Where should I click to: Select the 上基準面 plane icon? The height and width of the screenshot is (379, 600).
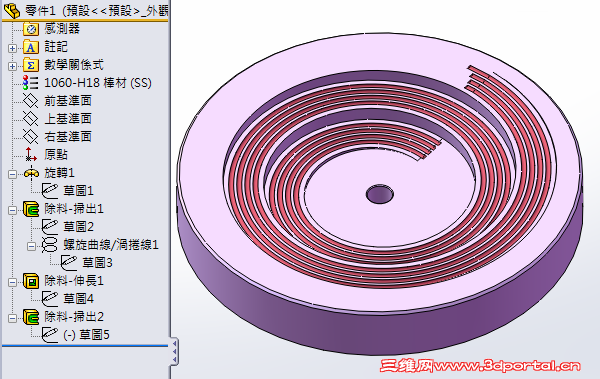31,119
